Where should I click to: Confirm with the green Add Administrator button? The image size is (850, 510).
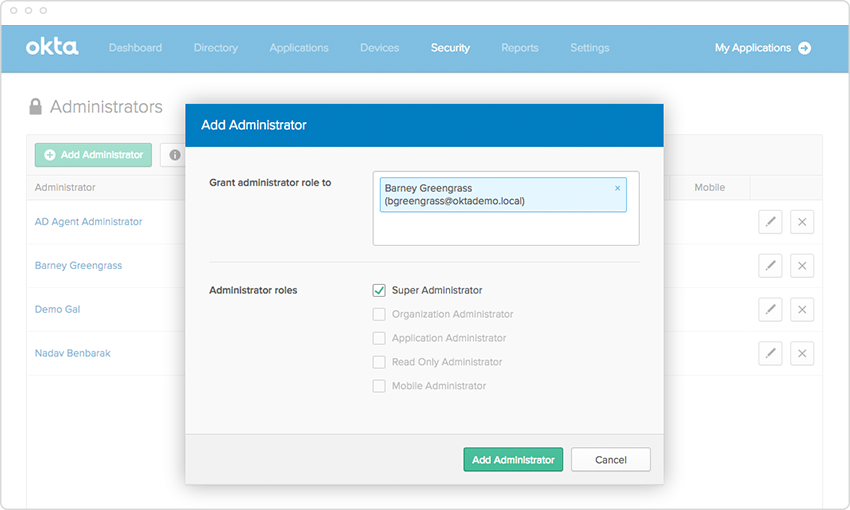tap(513, 460)
